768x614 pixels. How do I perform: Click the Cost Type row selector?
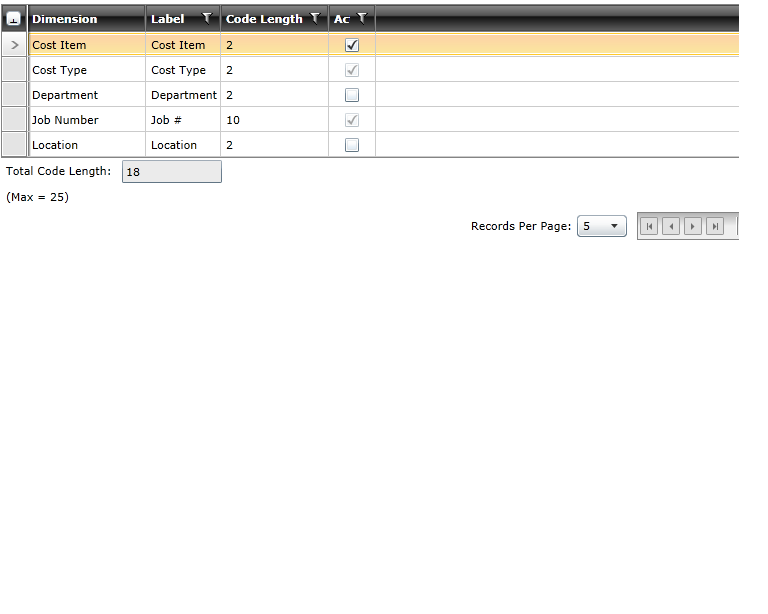coord(14,70)
